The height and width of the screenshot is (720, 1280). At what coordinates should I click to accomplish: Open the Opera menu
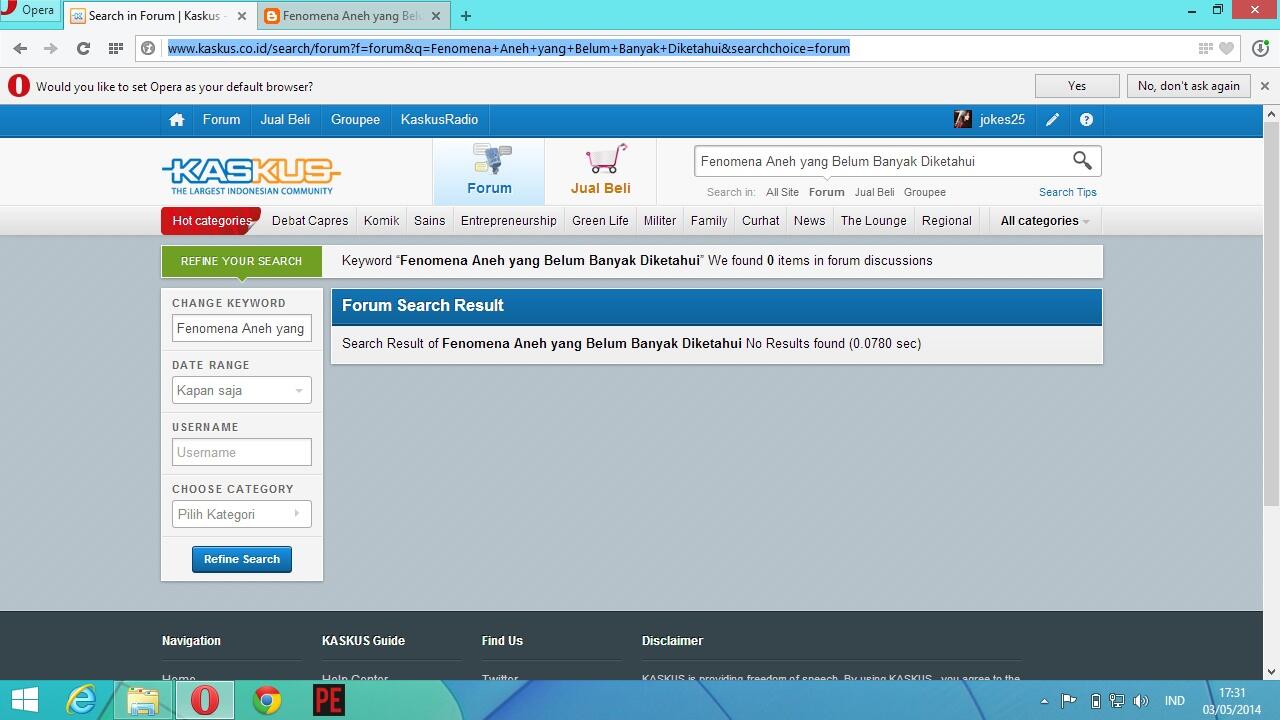pos(30,11)
